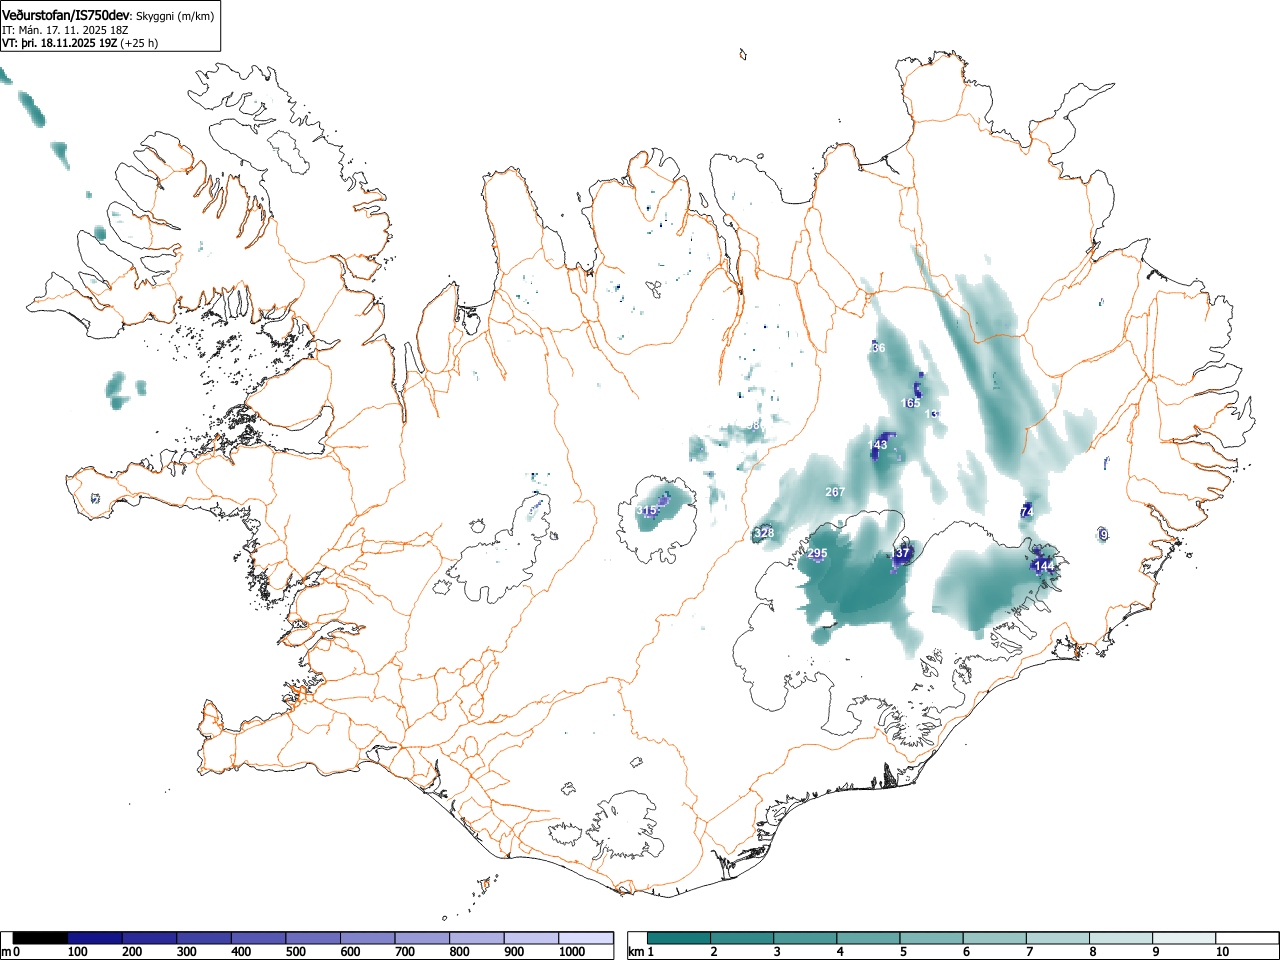The height and width of the screenshot is (960, 1280).
Task: Click the 300–400 m legend swatch
Action: (204, 938)
